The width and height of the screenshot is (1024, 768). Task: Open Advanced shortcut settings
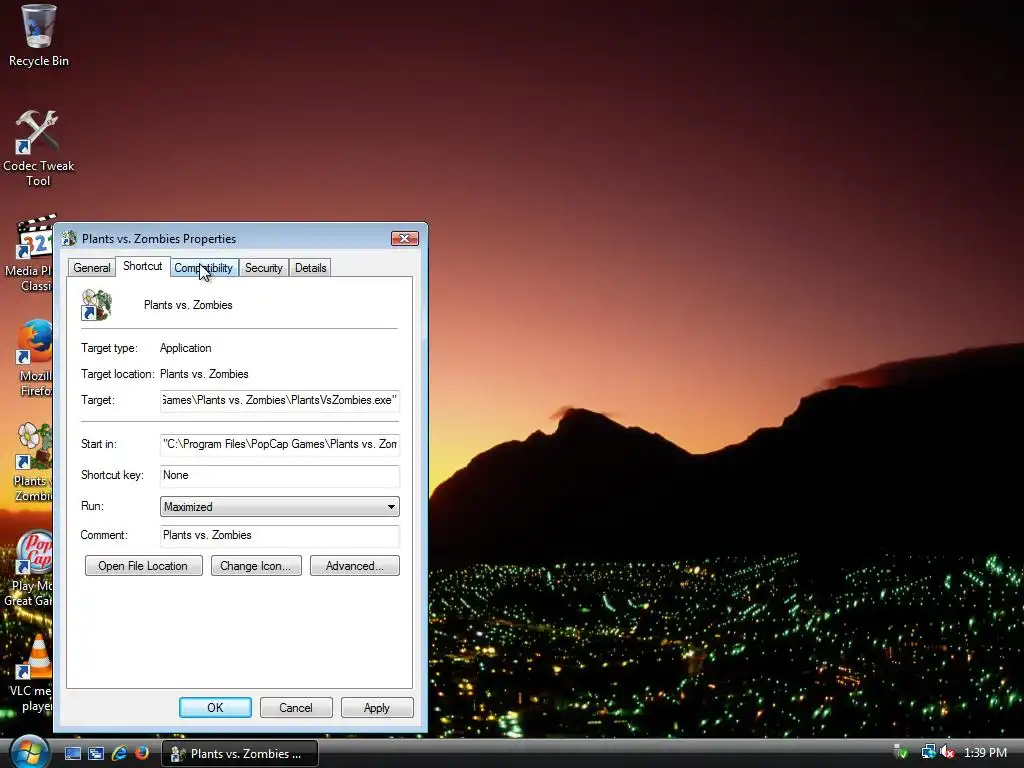tap(355, 566)
